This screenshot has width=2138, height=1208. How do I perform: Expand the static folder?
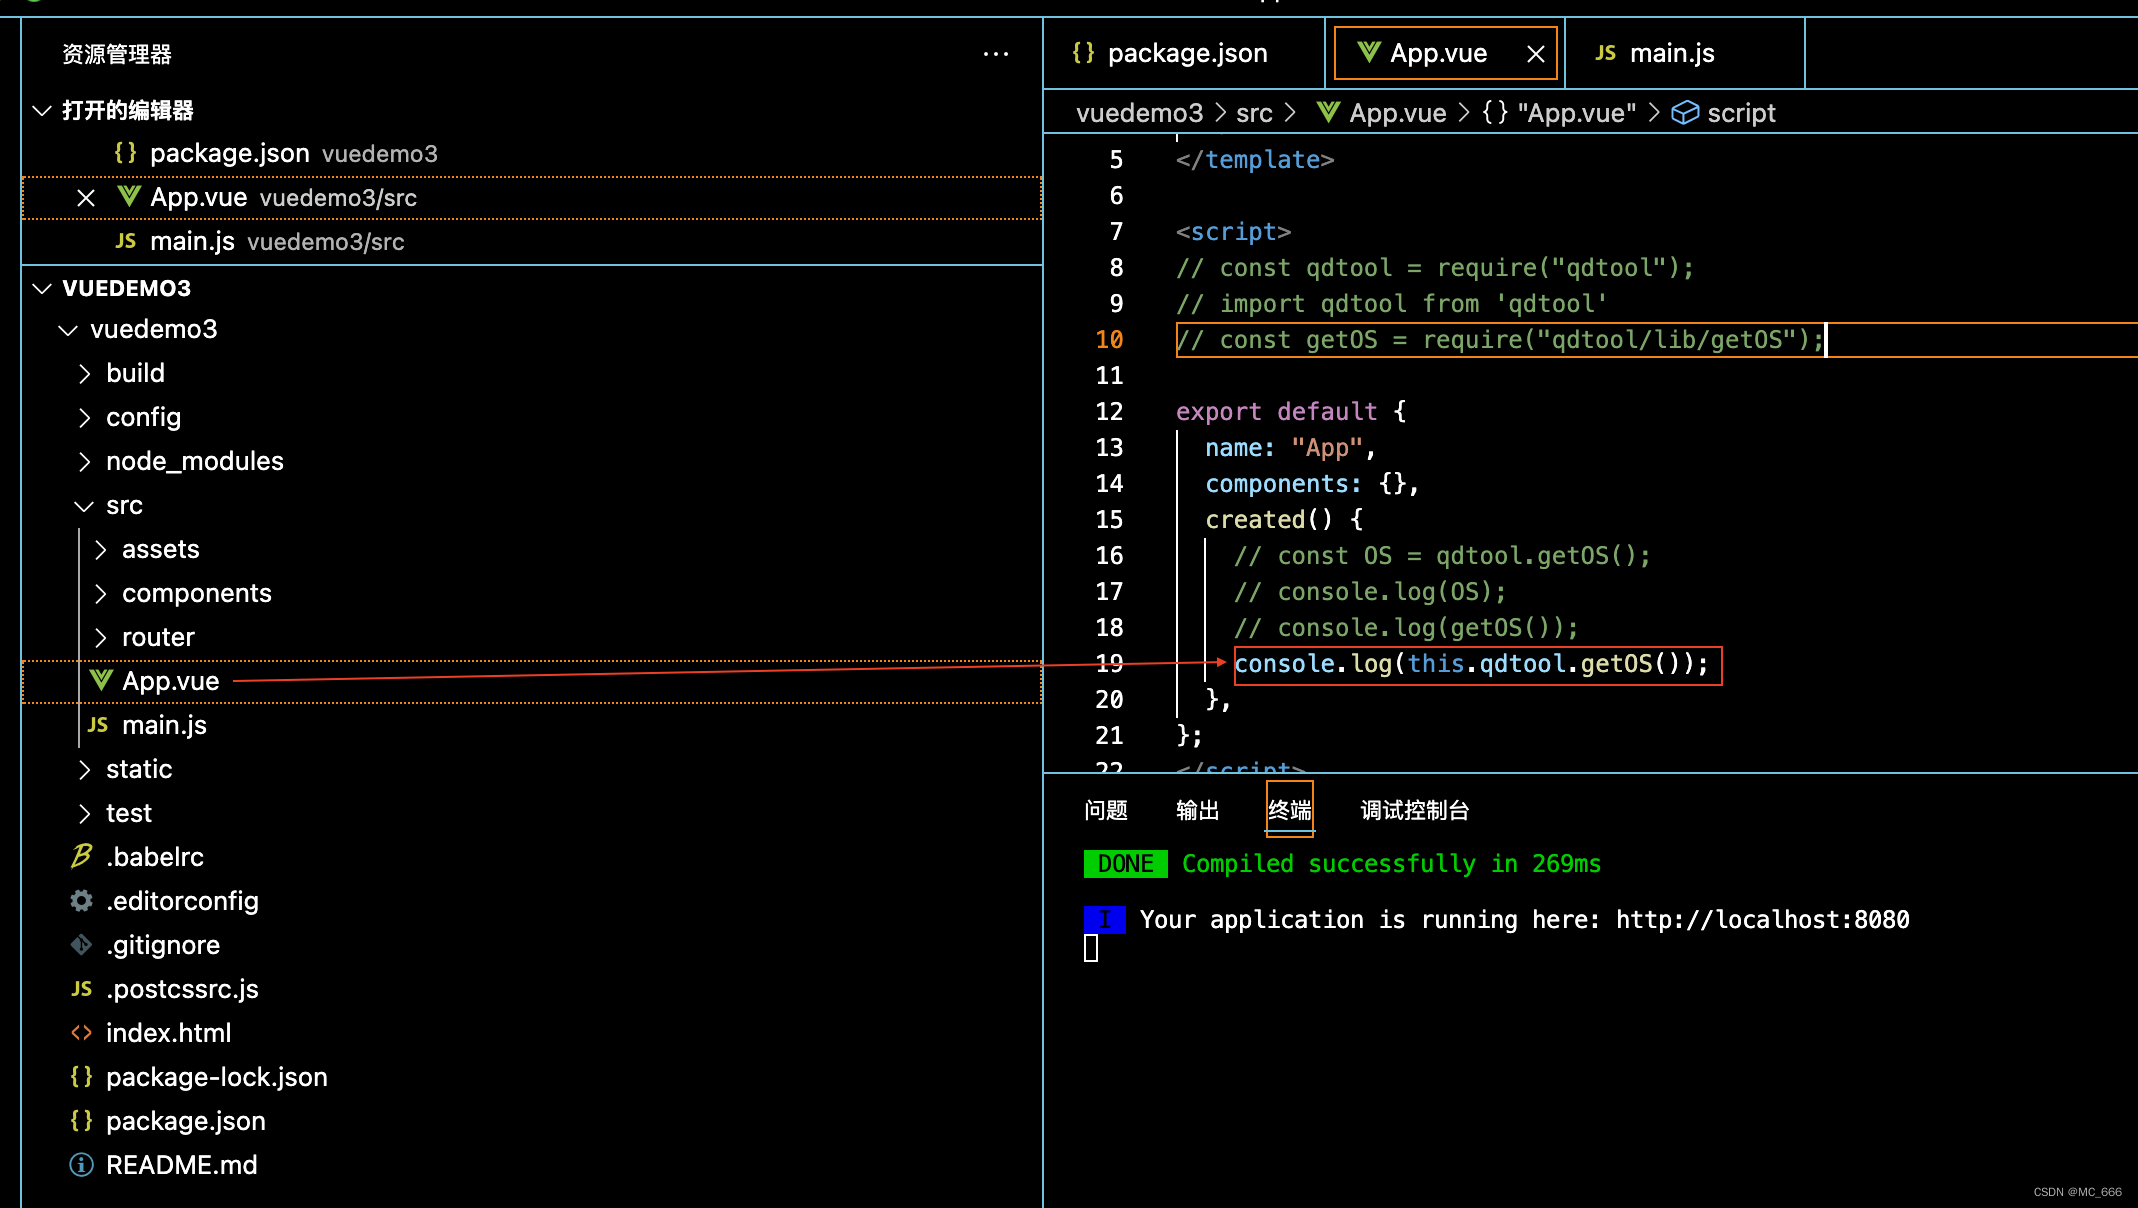point(84,770)
